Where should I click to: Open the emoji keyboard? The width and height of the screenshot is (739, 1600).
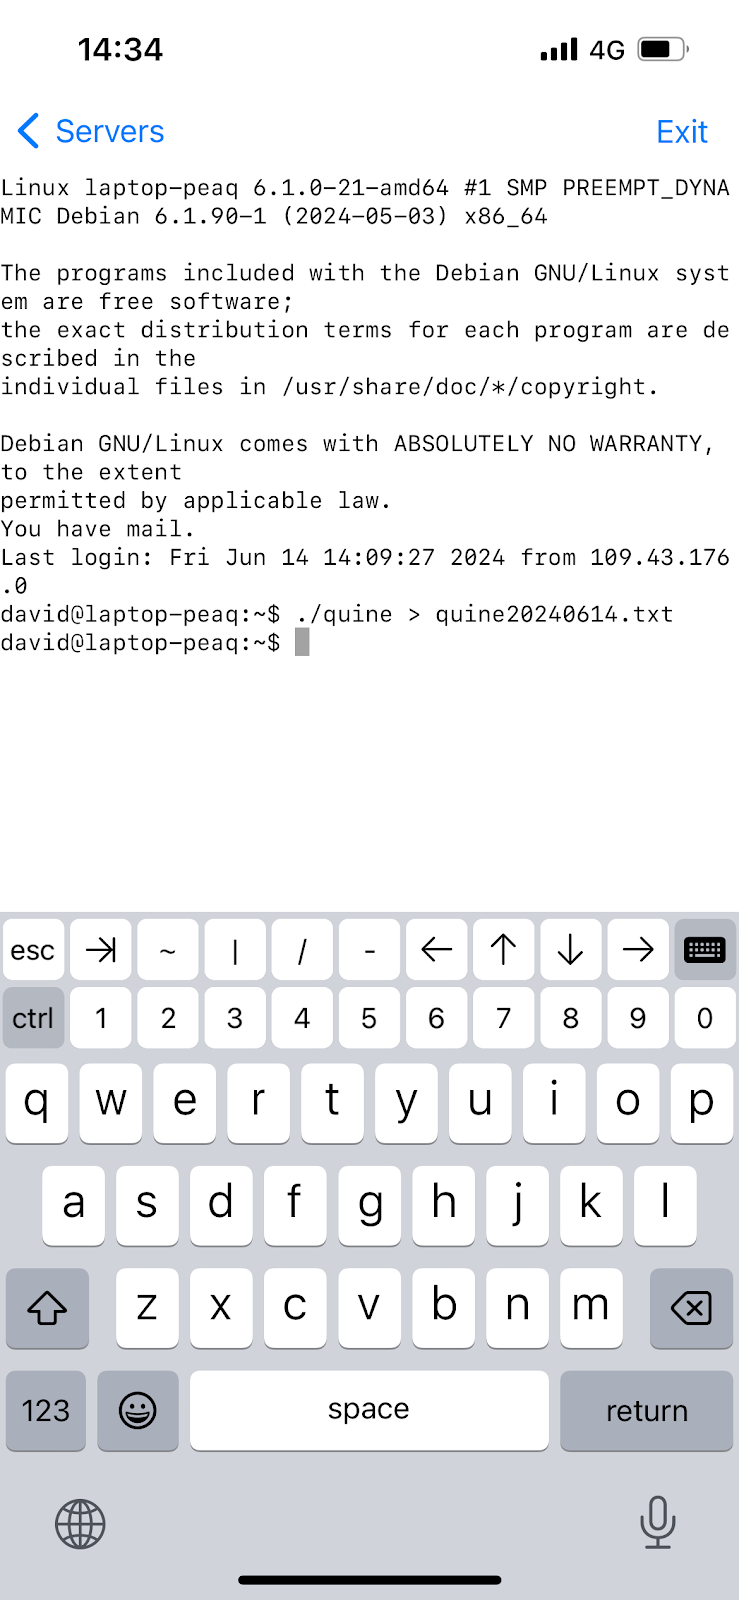click(x=138, y=1410)
